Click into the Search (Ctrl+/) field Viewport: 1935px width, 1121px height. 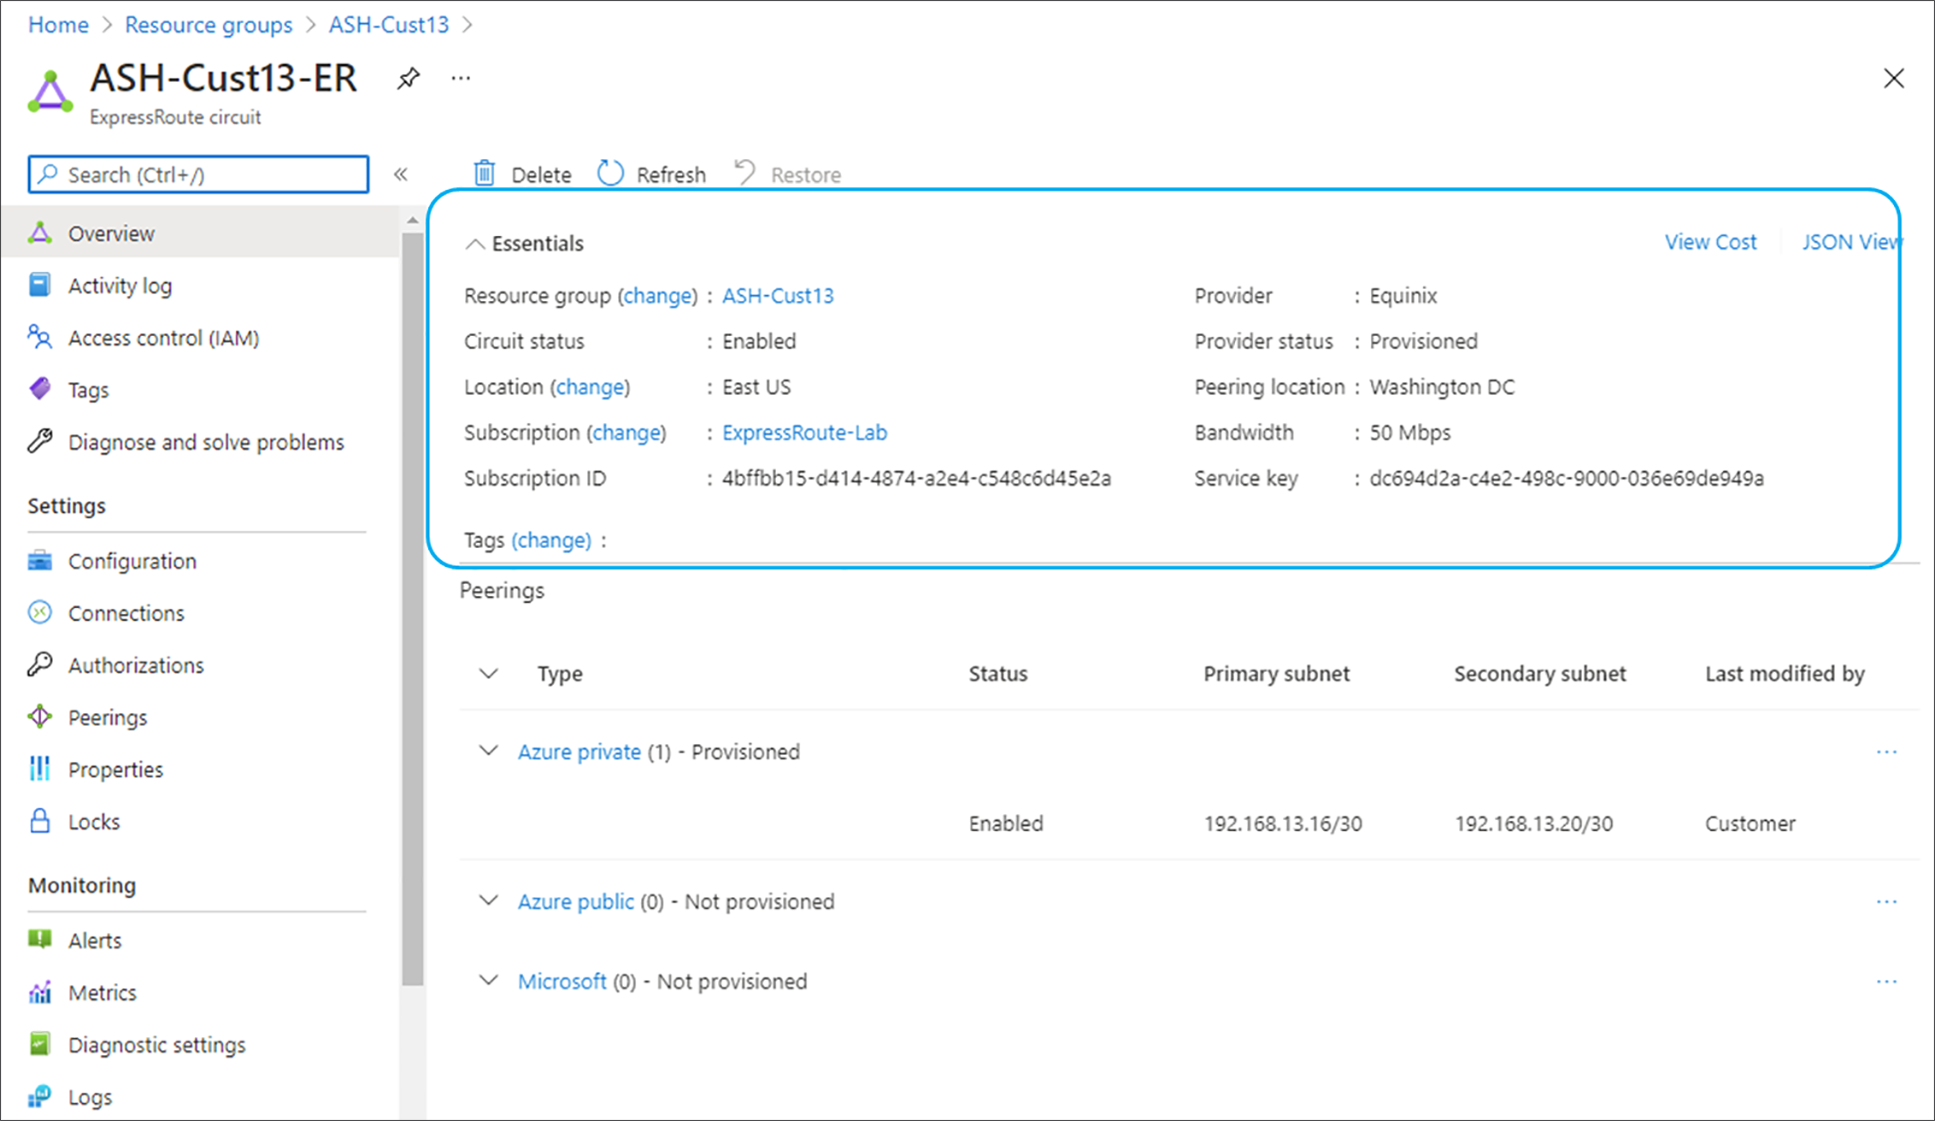point(198,174)
